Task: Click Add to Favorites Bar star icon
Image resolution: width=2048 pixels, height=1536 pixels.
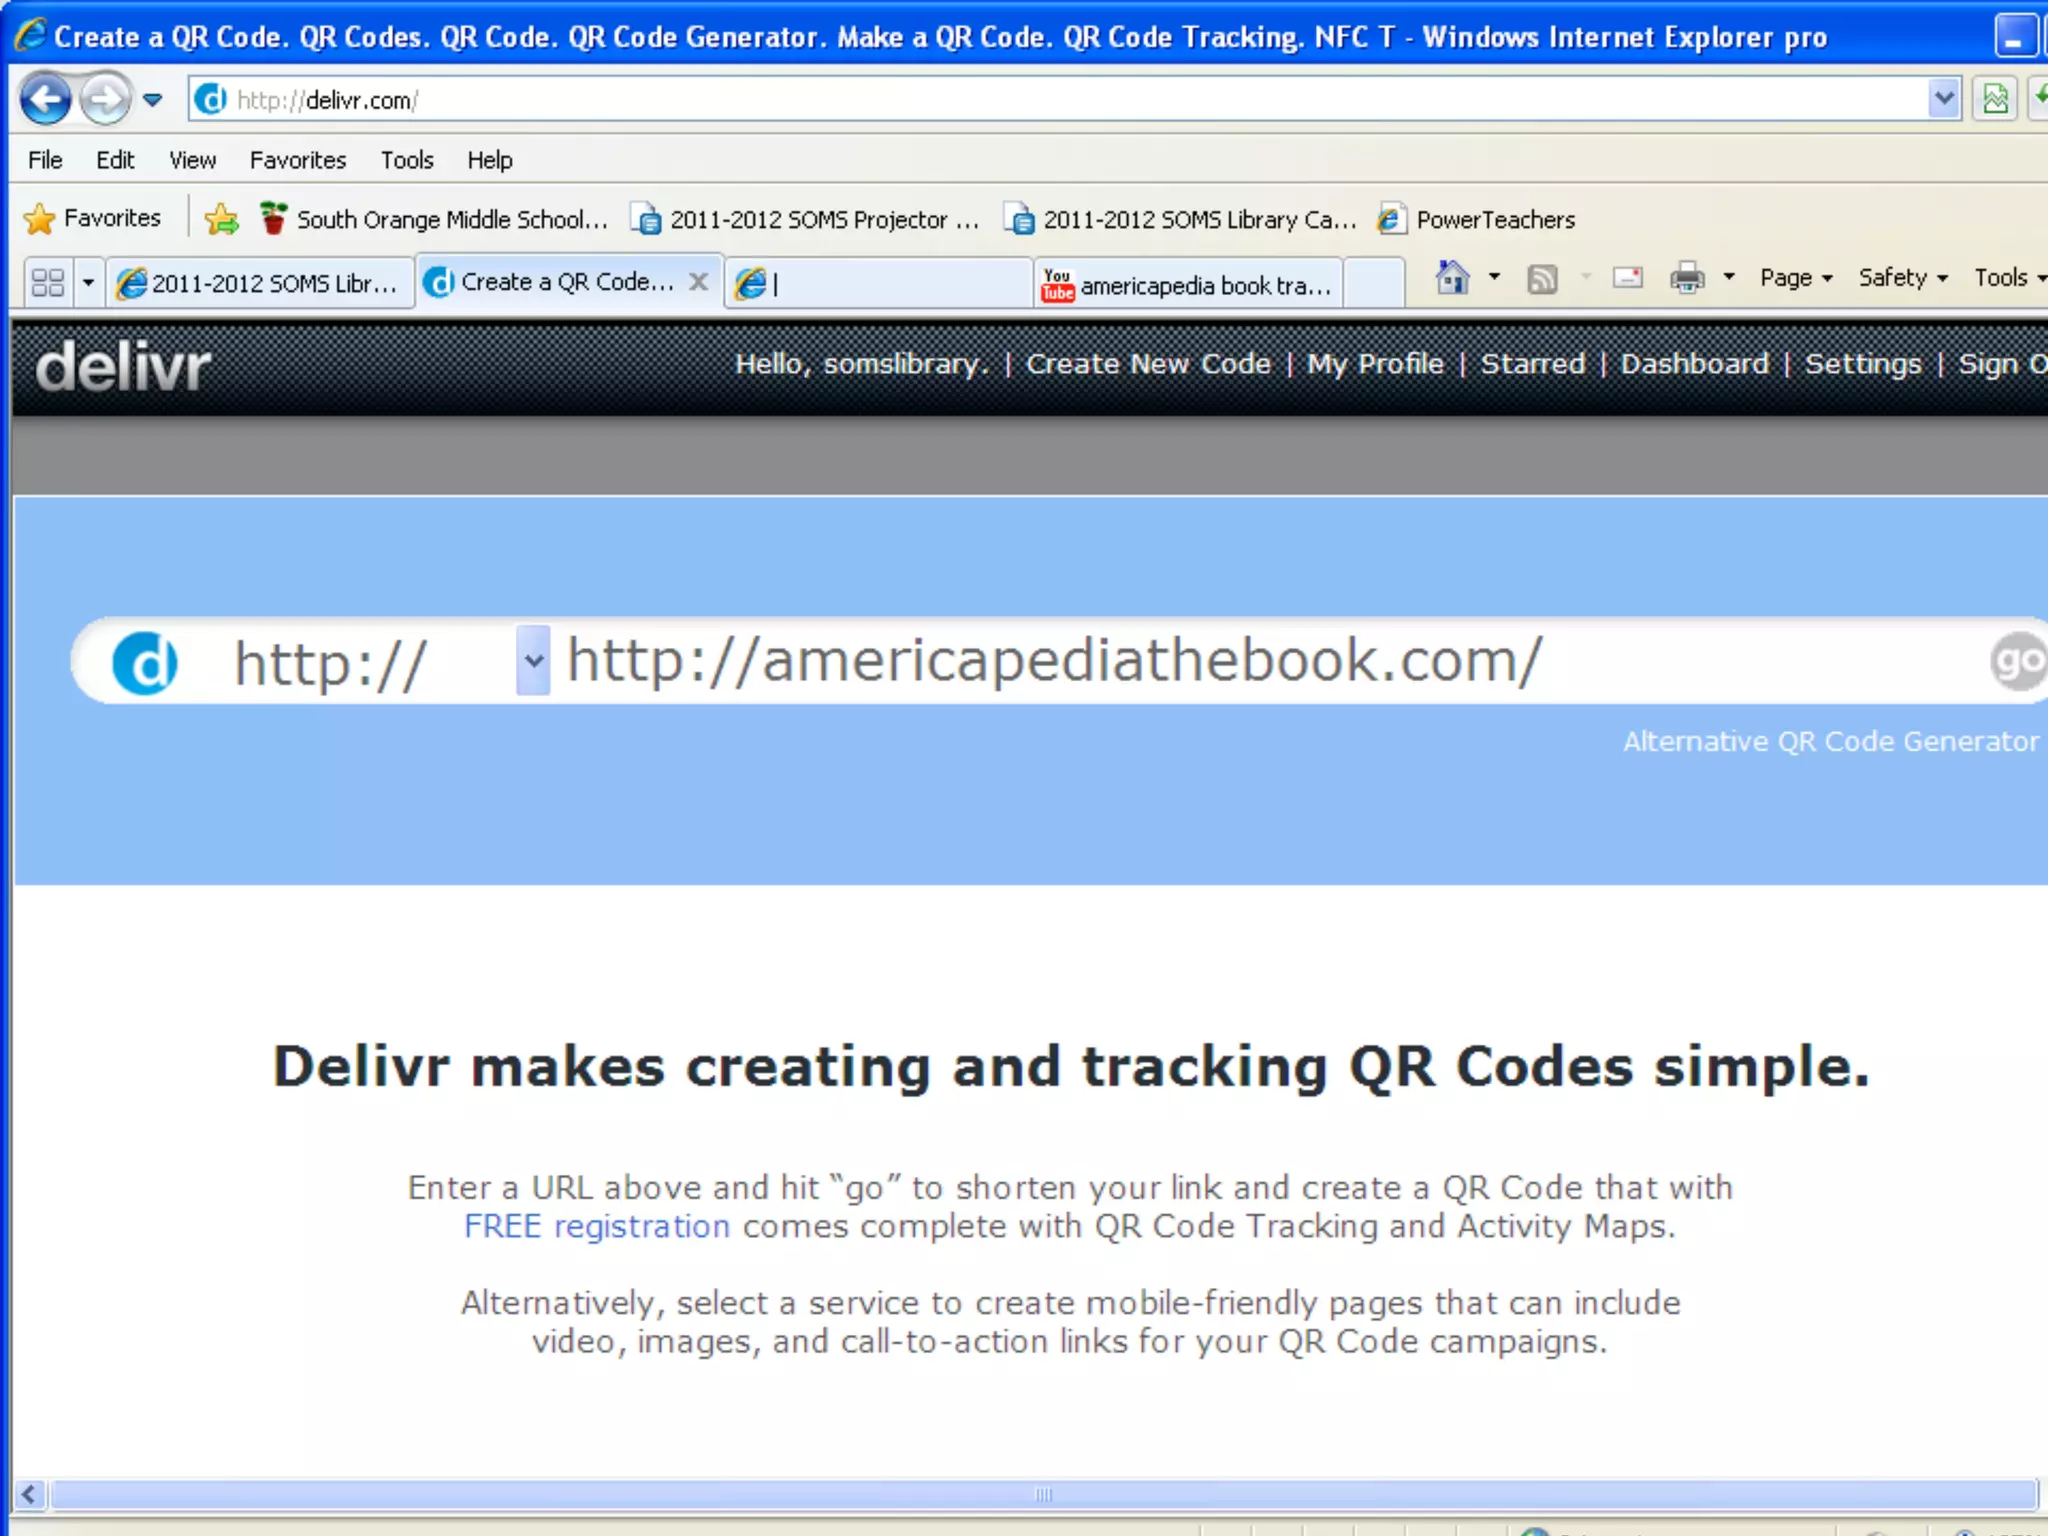Action: [221, 219]
